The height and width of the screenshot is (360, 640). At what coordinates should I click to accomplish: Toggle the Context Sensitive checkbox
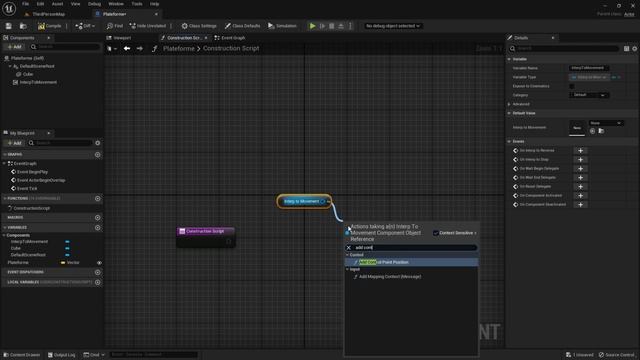point(436,233)
